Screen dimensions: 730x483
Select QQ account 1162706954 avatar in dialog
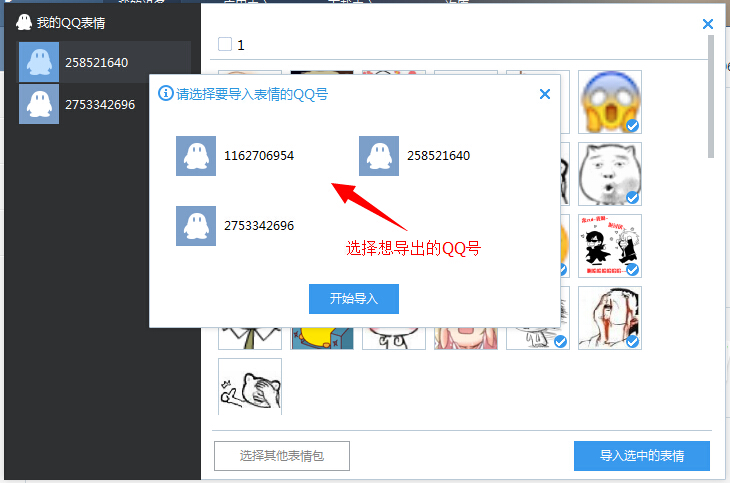click(196, 156)
